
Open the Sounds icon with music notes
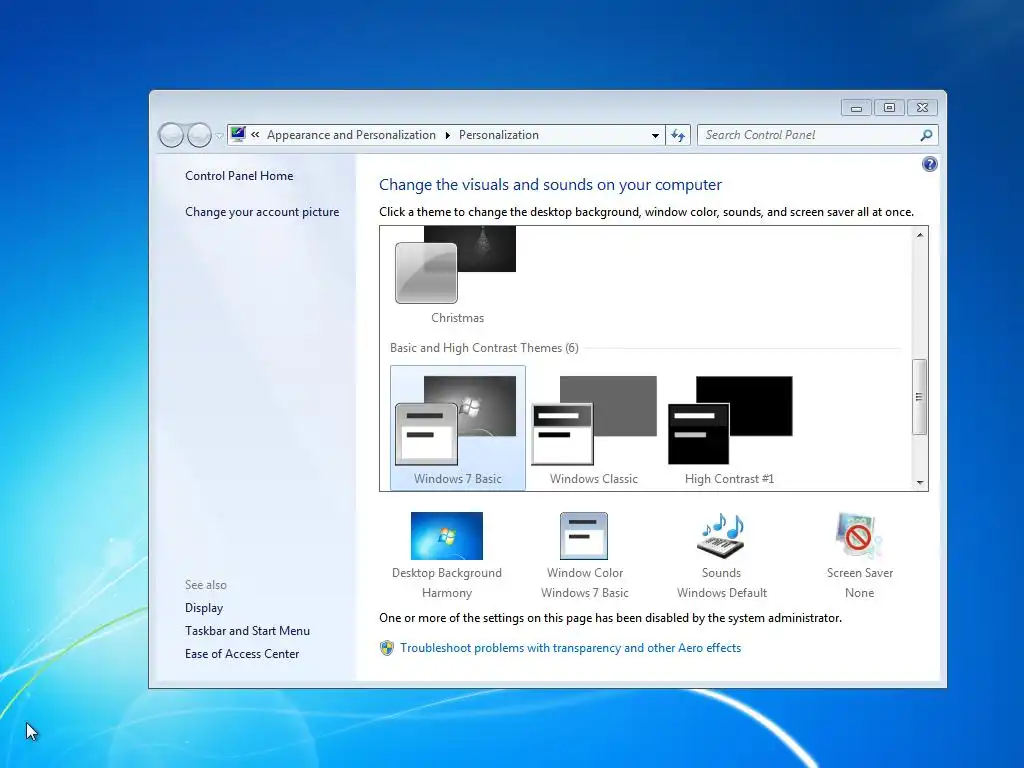click(x=721, y=536)
